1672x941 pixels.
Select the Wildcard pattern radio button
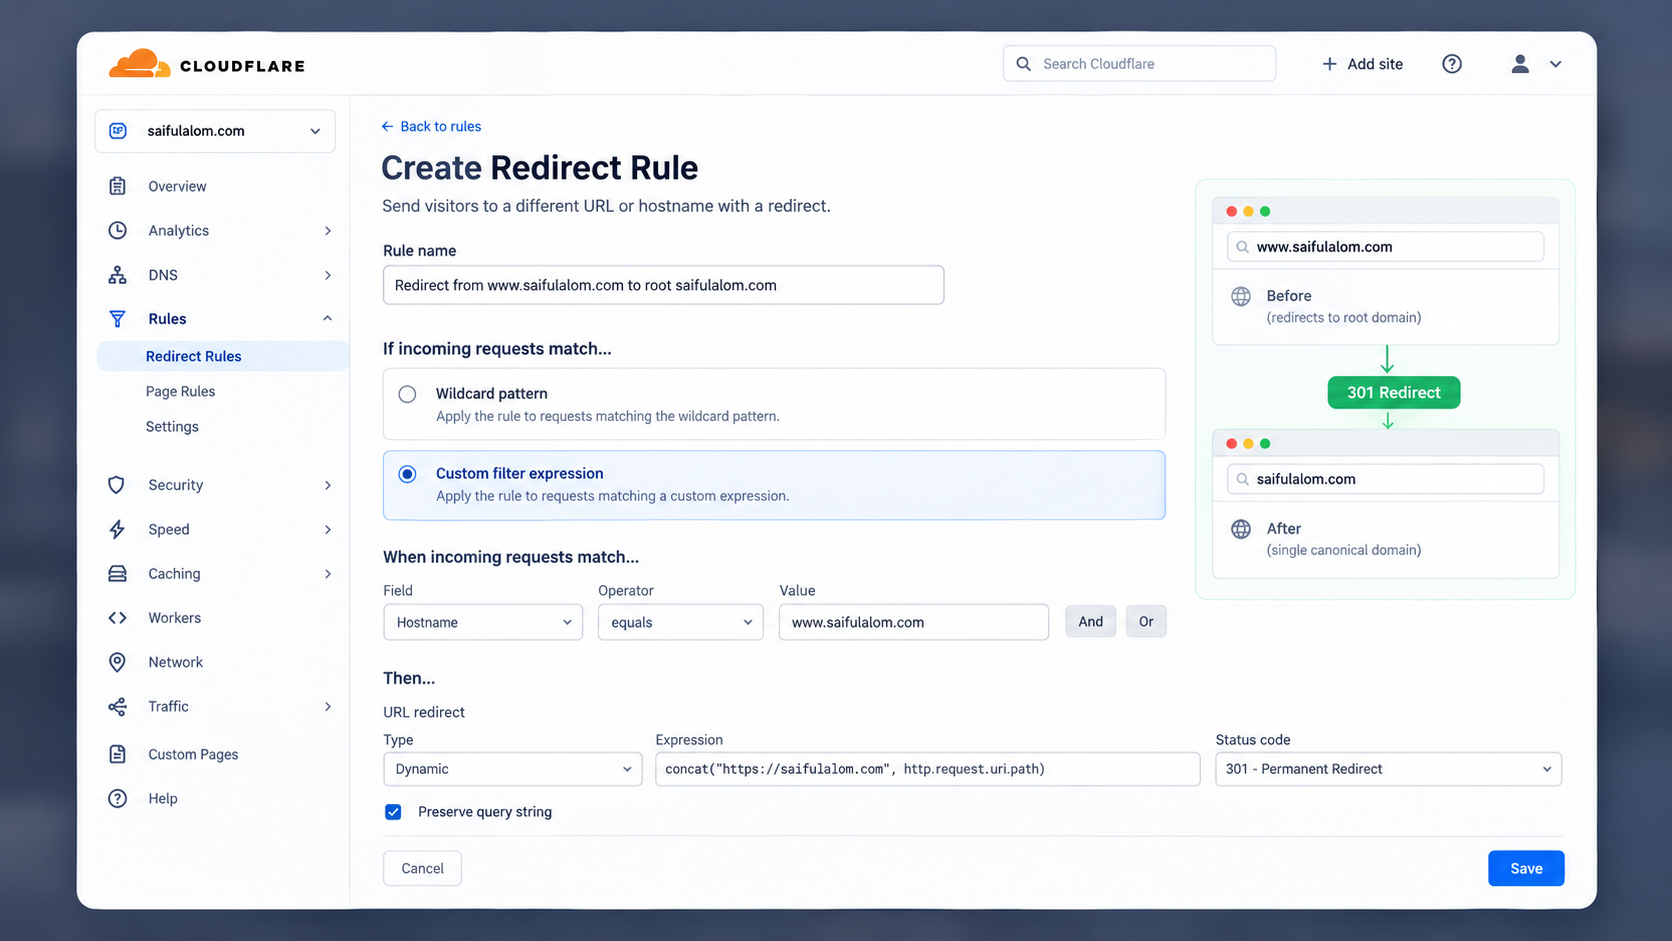pyautogui.click(x=407, y=394)
